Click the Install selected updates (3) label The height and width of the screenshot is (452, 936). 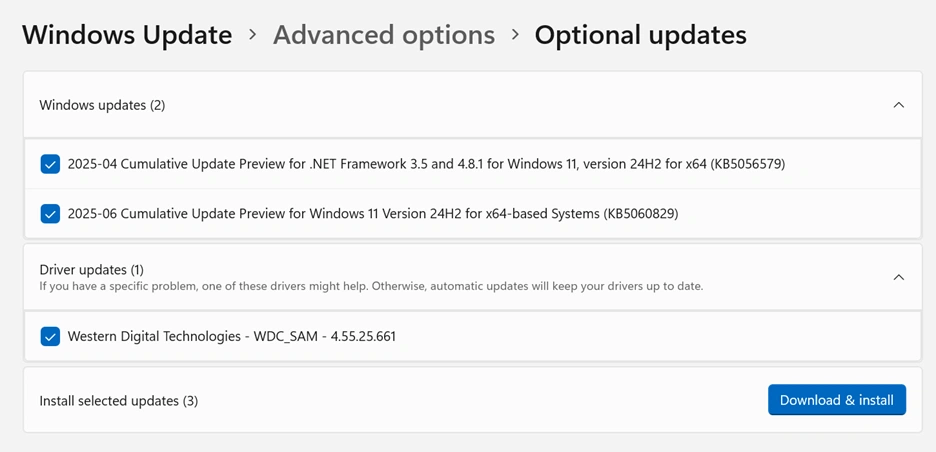(119, 401)
